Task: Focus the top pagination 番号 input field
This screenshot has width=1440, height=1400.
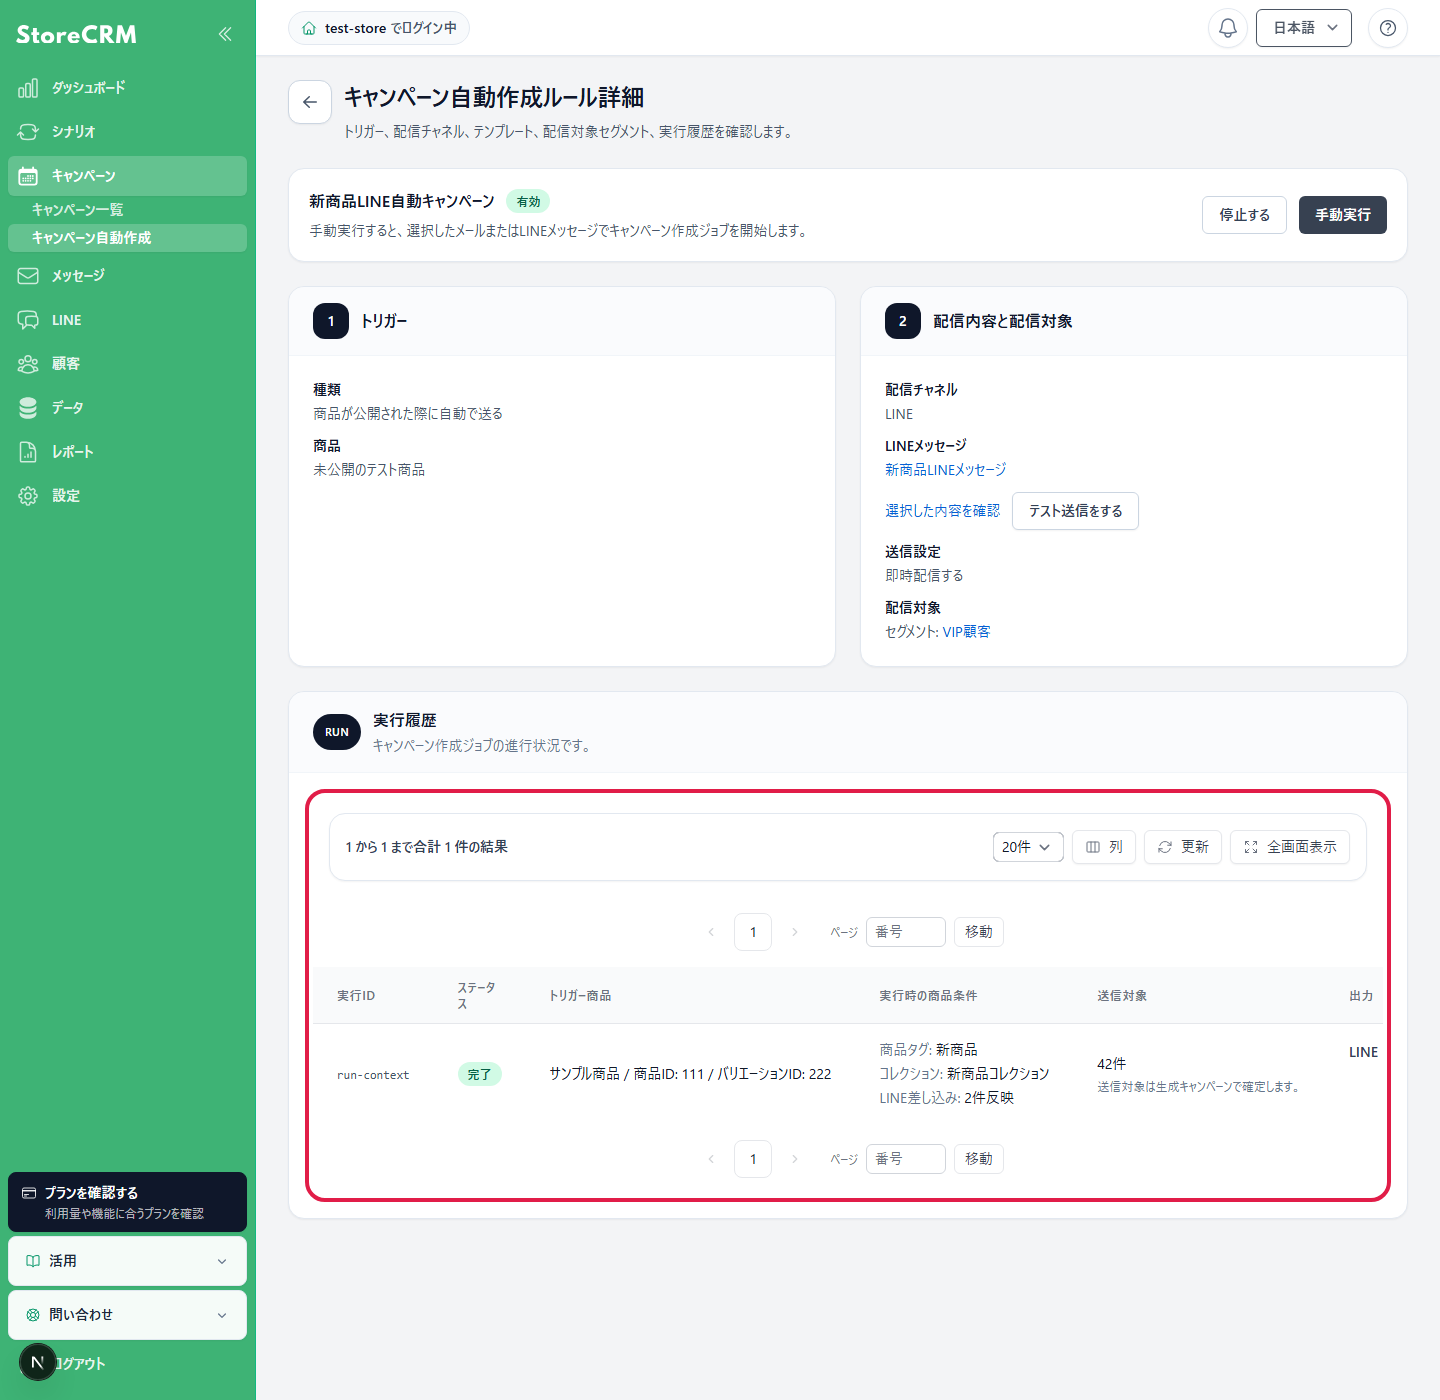Action: (906, 932)
